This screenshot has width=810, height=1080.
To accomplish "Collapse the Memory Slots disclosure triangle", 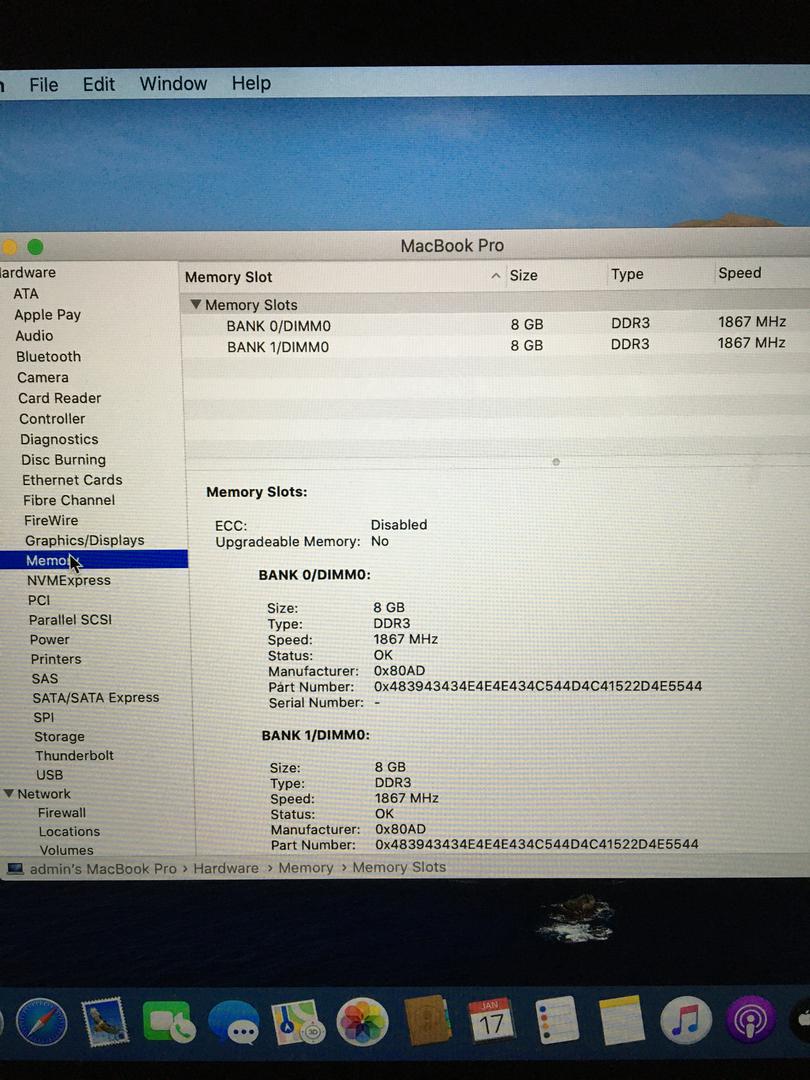I will [196, 304].
